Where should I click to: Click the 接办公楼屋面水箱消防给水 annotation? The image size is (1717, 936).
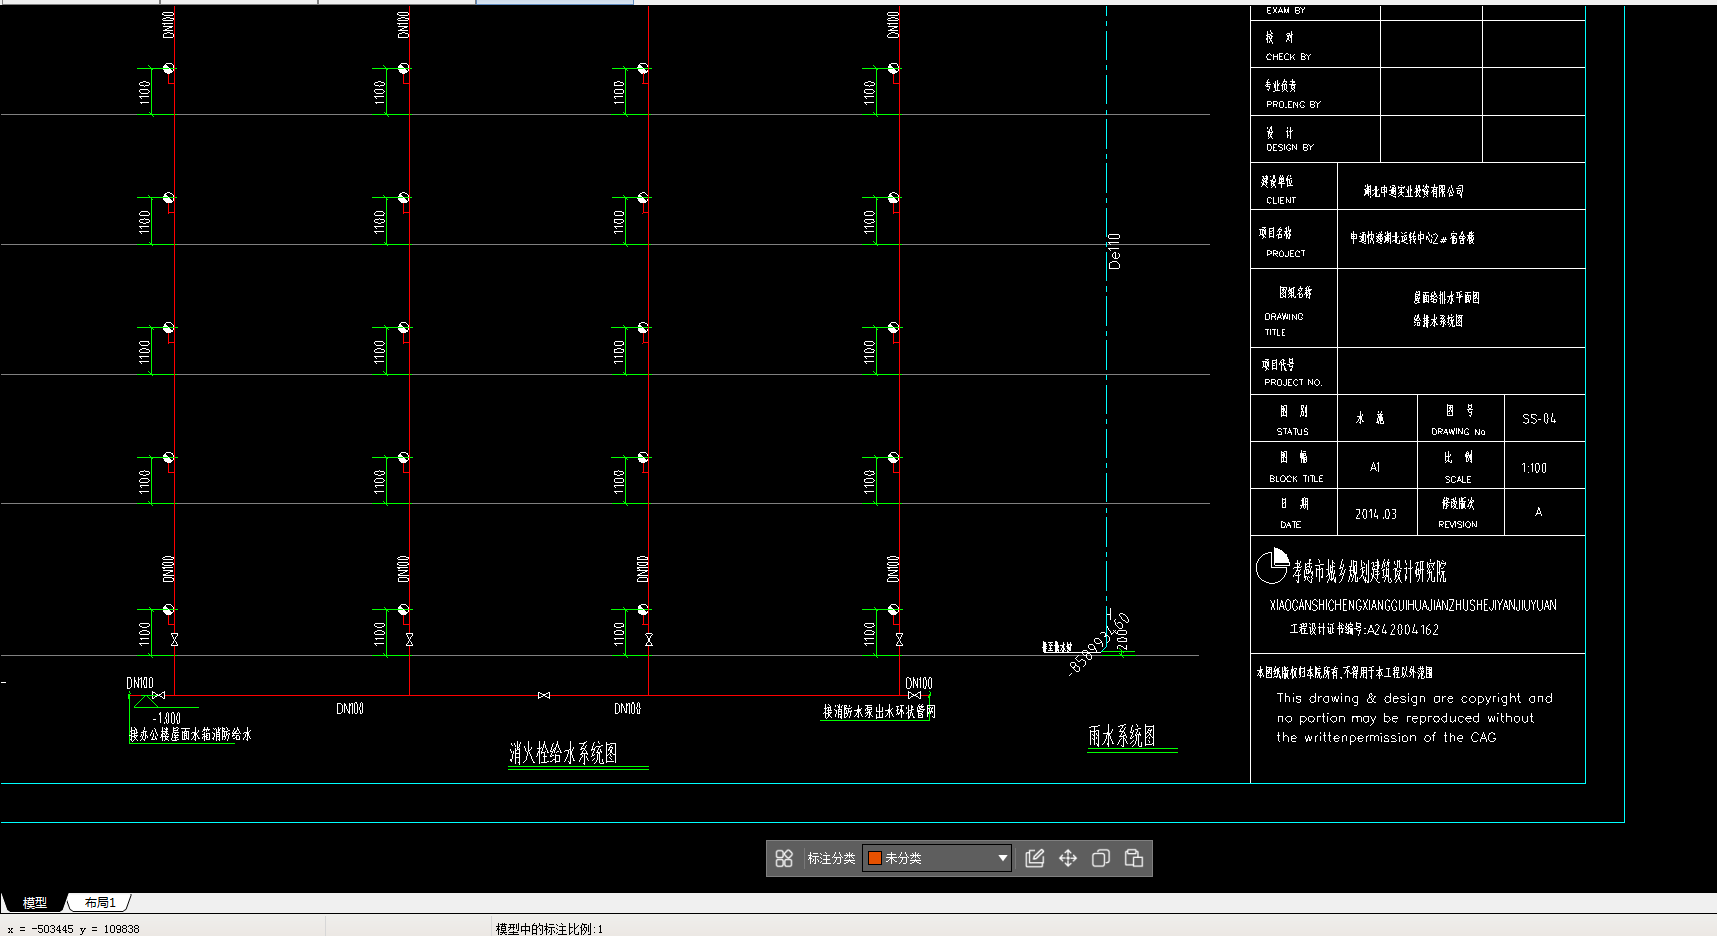[190, 734]
